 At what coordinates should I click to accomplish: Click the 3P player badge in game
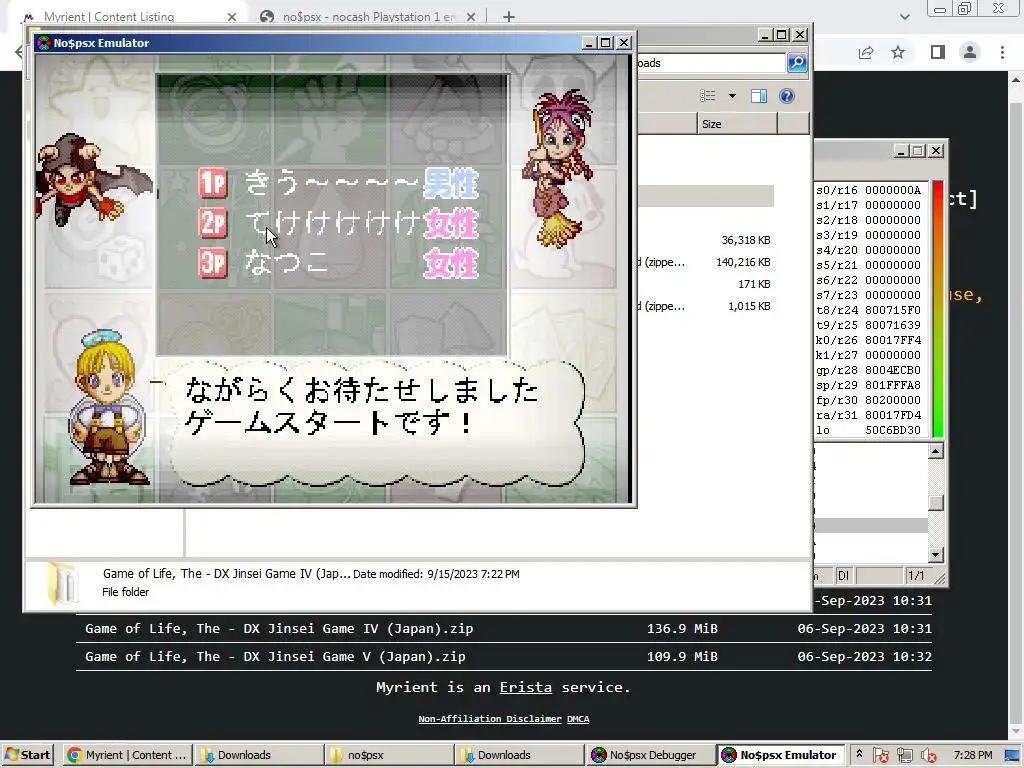click(x=213, y=263)
